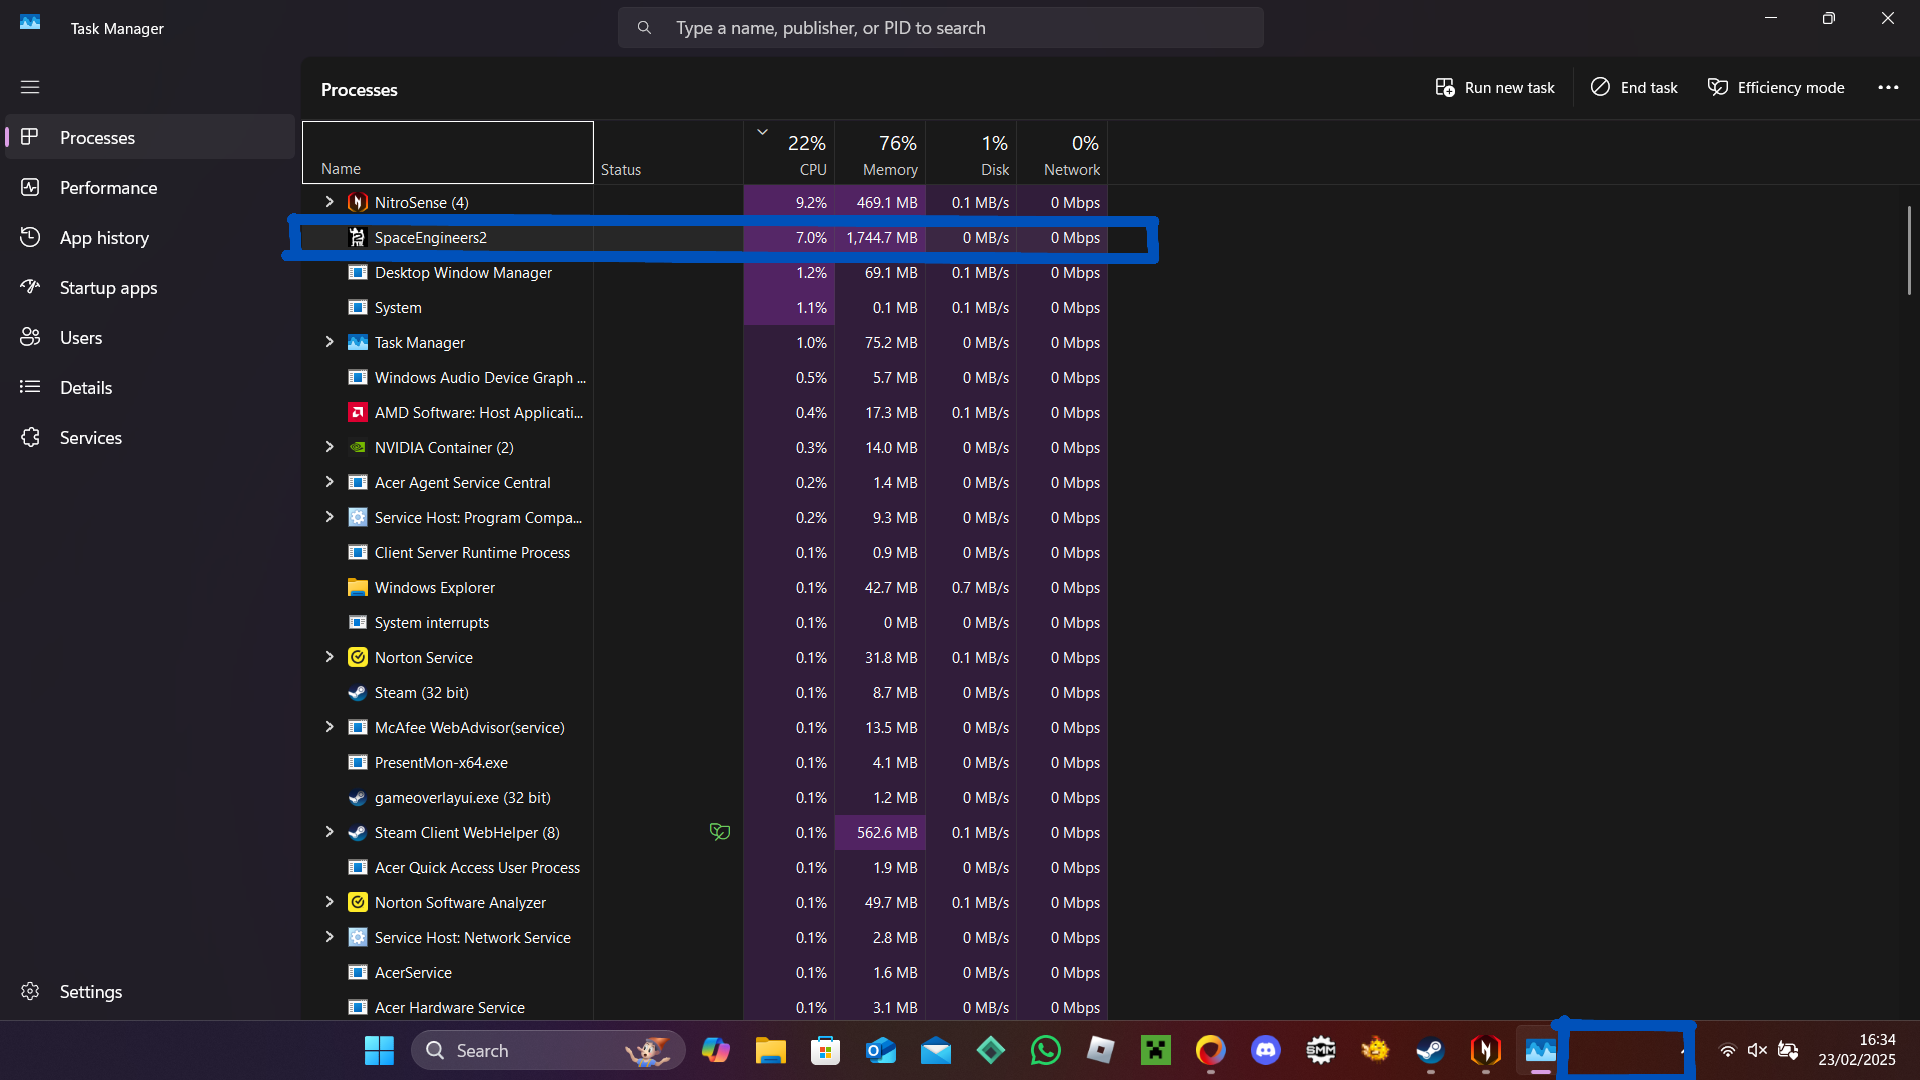
Task: Open the three-dot more options menu
Action: (x=1887, y=88)
